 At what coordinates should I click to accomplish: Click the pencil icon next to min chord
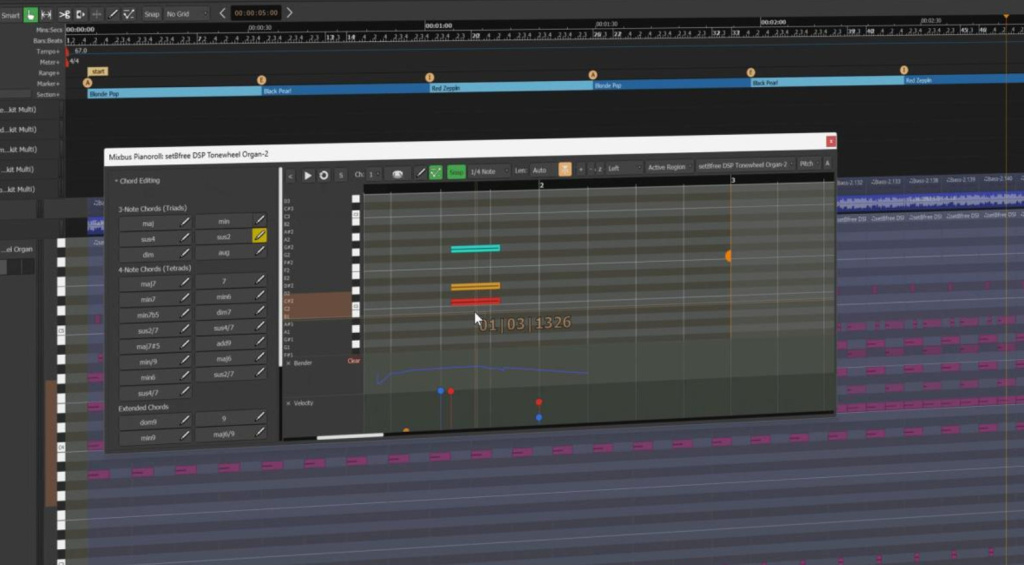point(260,219)
